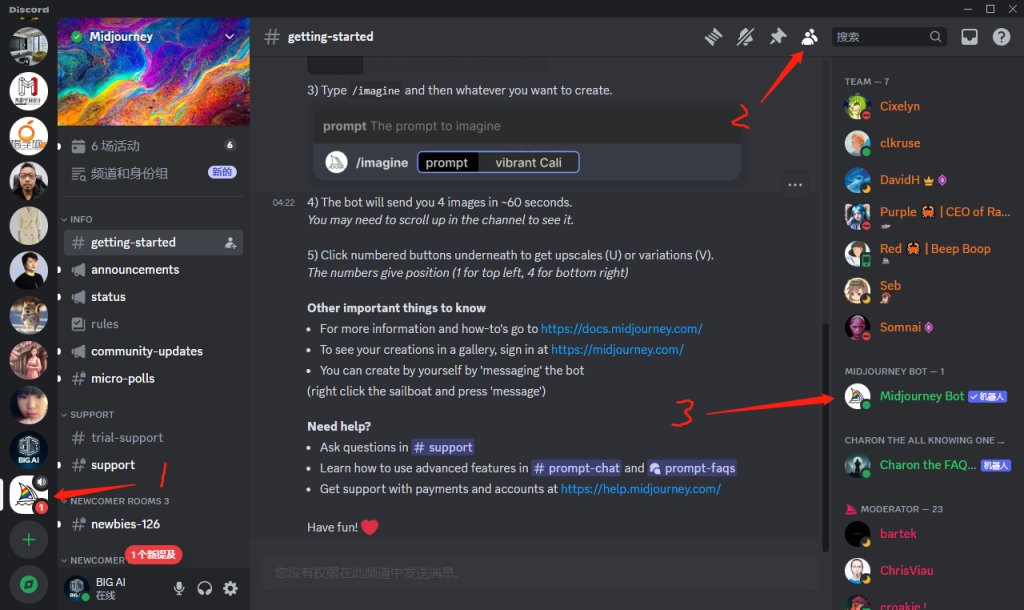Mute the microphone in user panel

pyautogui.click(x=179, y=588)
